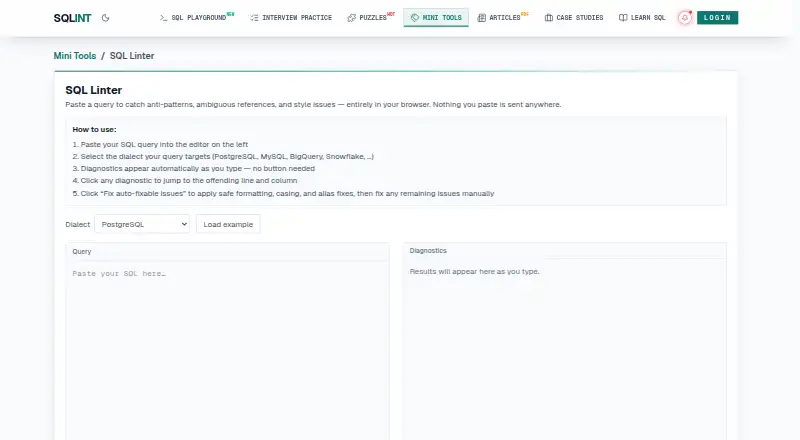This screenshot has width=800, height=440.
Task: Open the Articles page
Action: click(x=503, y=18)
